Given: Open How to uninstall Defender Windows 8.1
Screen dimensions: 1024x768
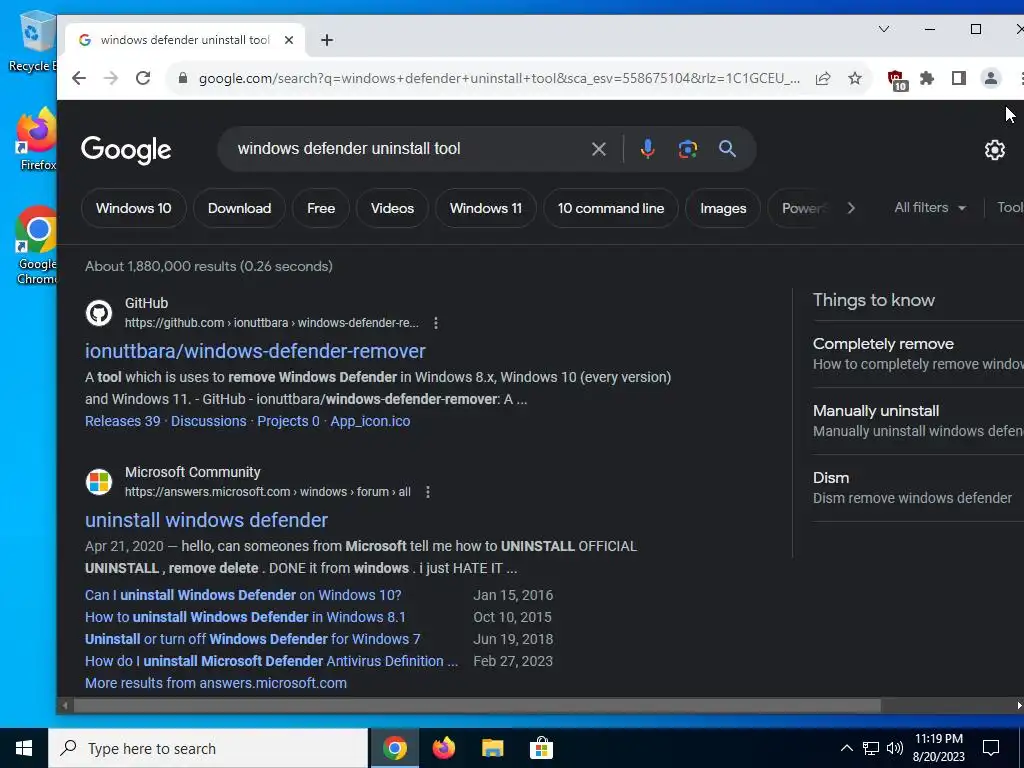Looking at the screenshot, I should [x=246, y=617].
